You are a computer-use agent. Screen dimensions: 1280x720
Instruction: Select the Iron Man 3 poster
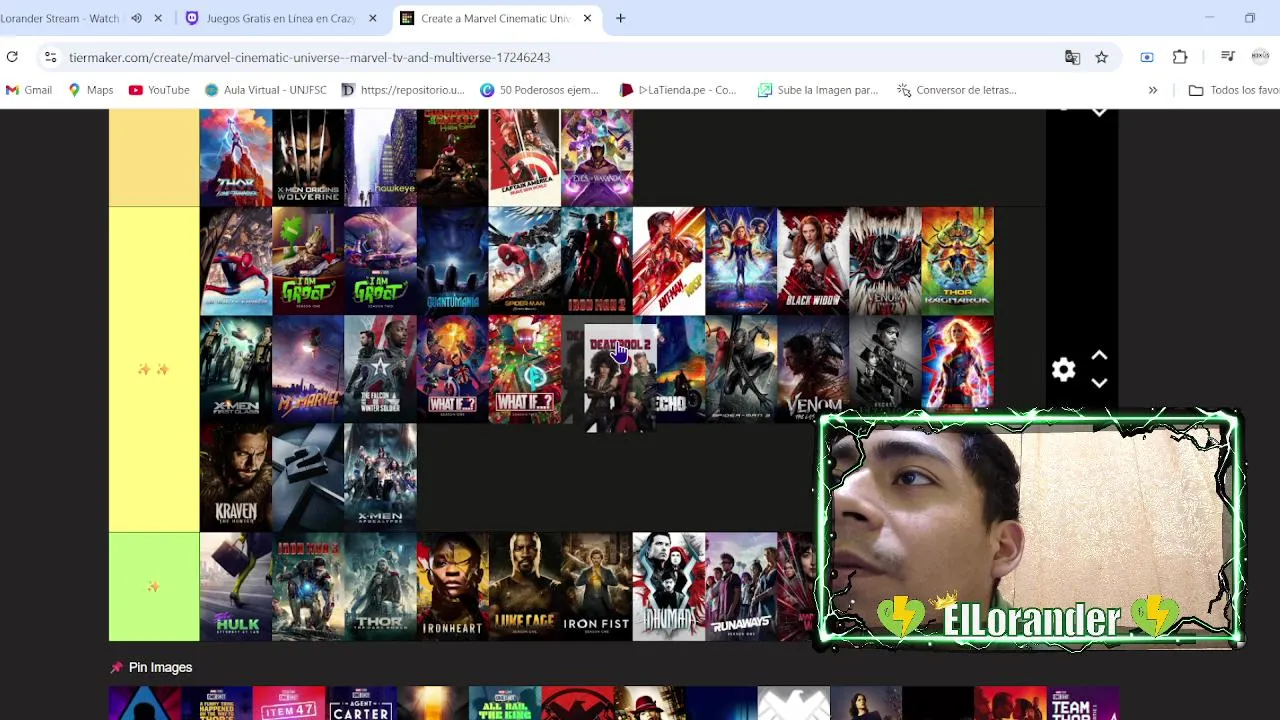pos(308,587)
